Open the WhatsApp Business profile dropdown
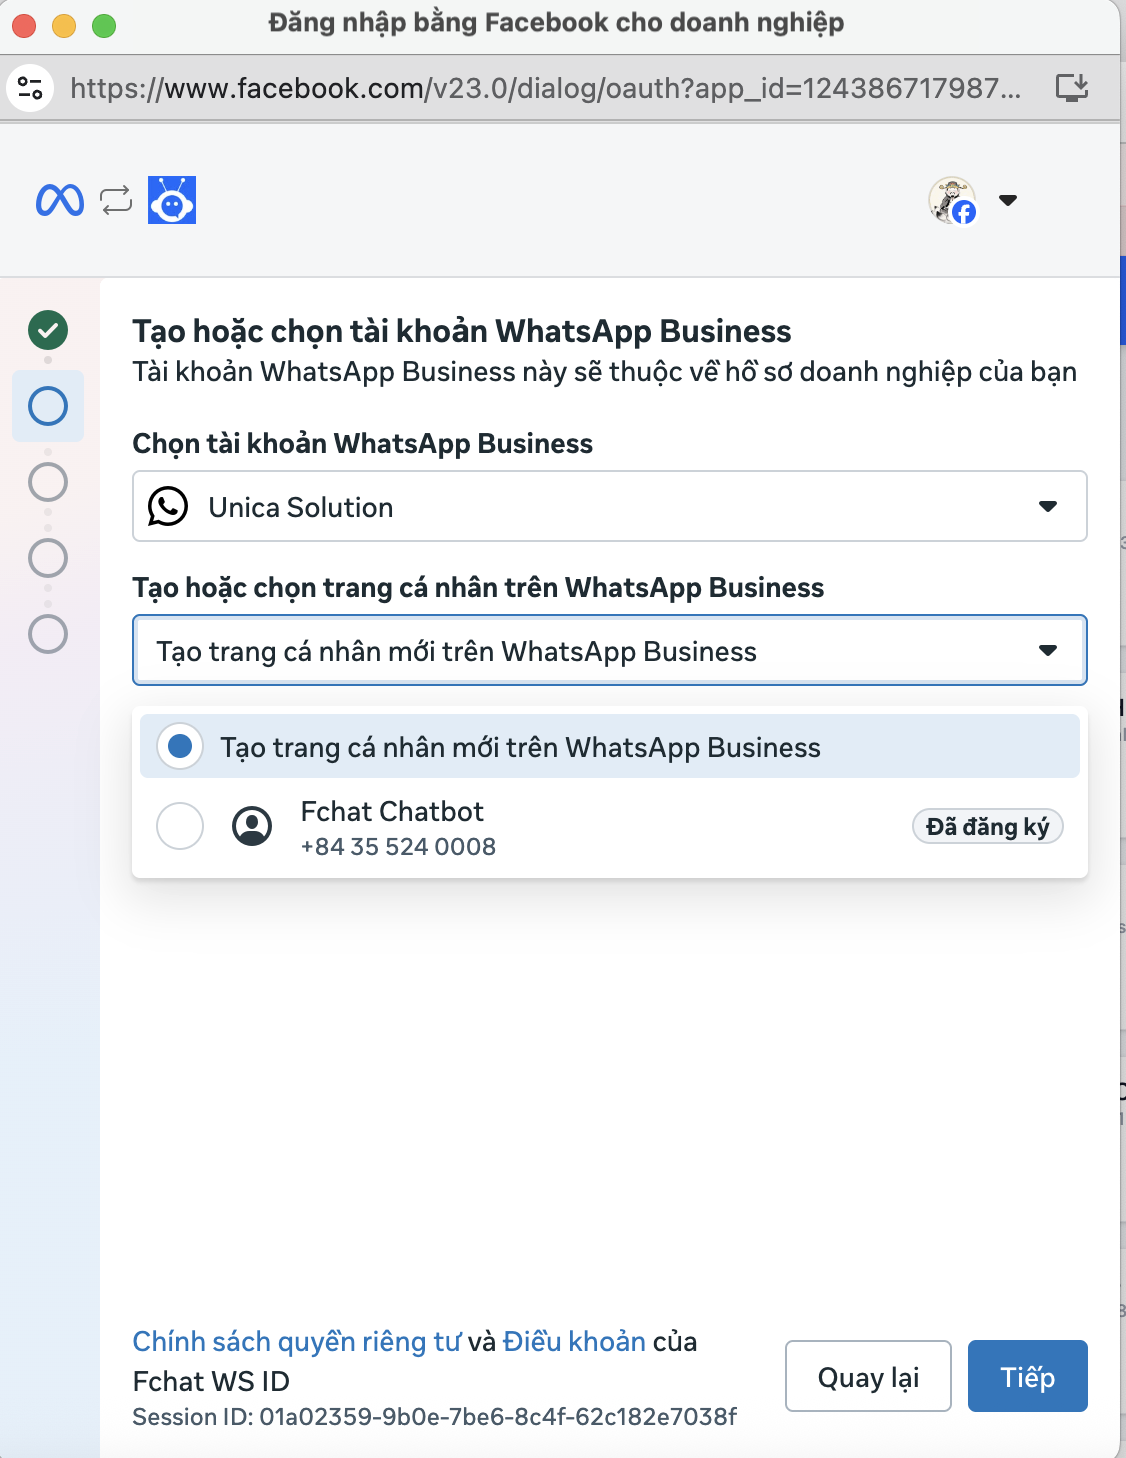The width and height of the screenshot is (1126, 1458). point(610,650)
